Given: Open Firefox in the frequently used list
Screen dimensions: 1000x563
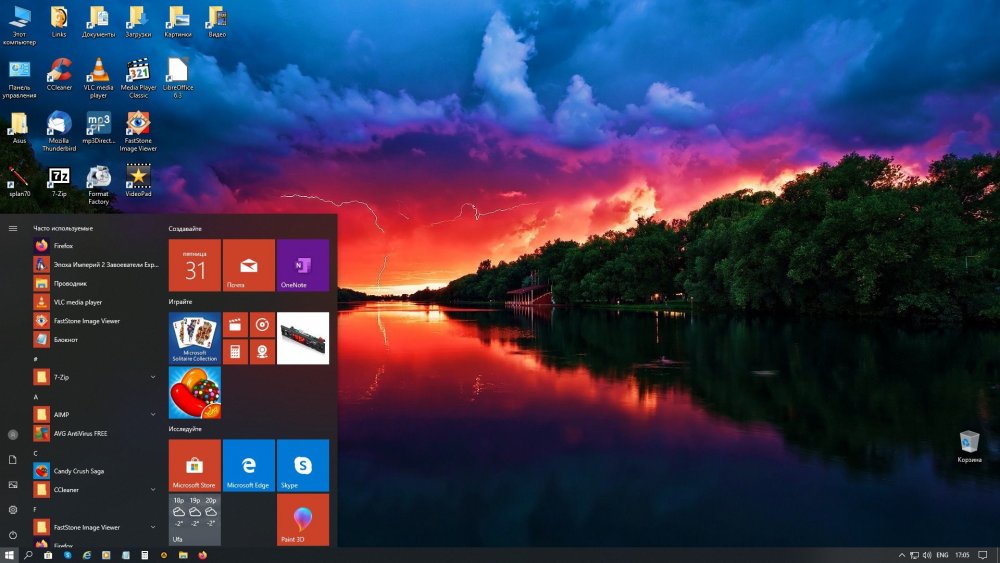Looking at the screenshot, I should pyautogui.click(x=96, y=245).
